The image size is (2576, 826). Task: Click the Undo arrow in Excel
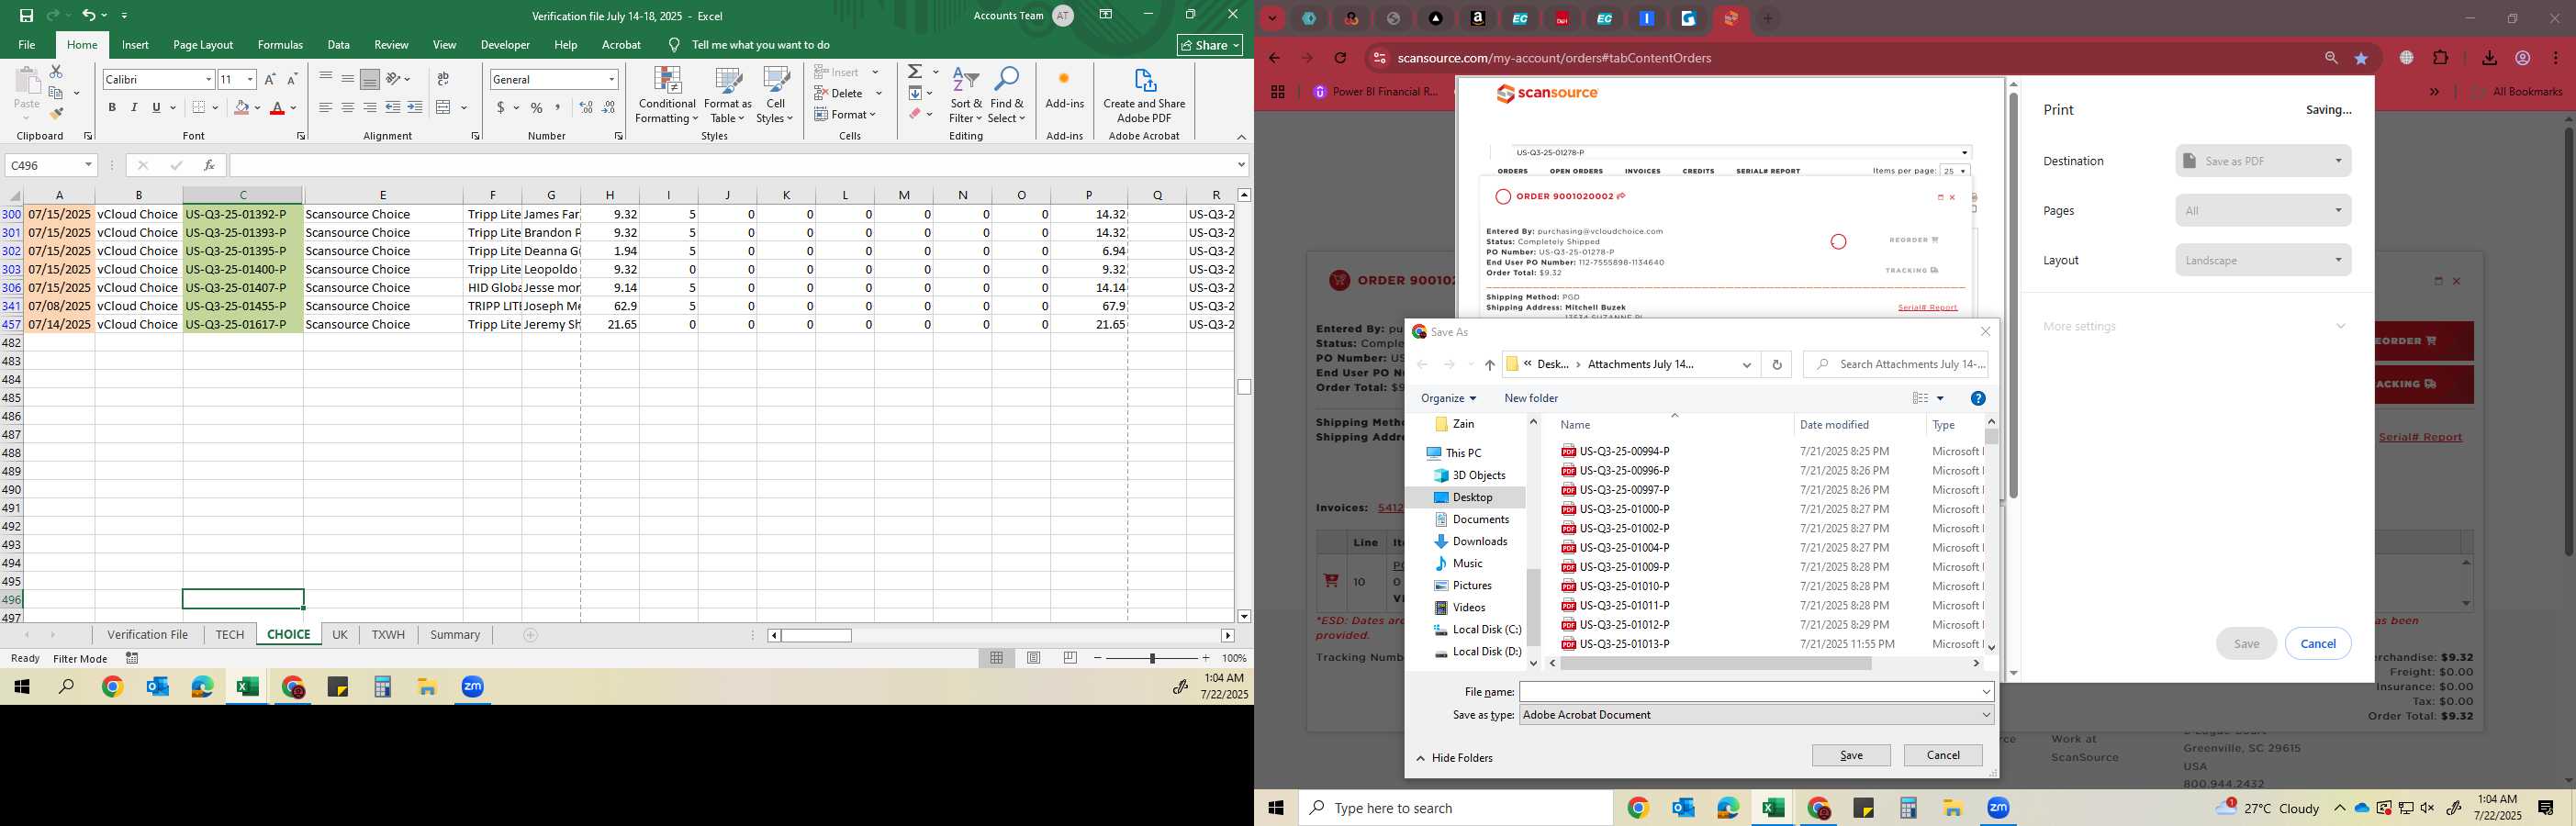pyautogui.click(x=89, y=16)
